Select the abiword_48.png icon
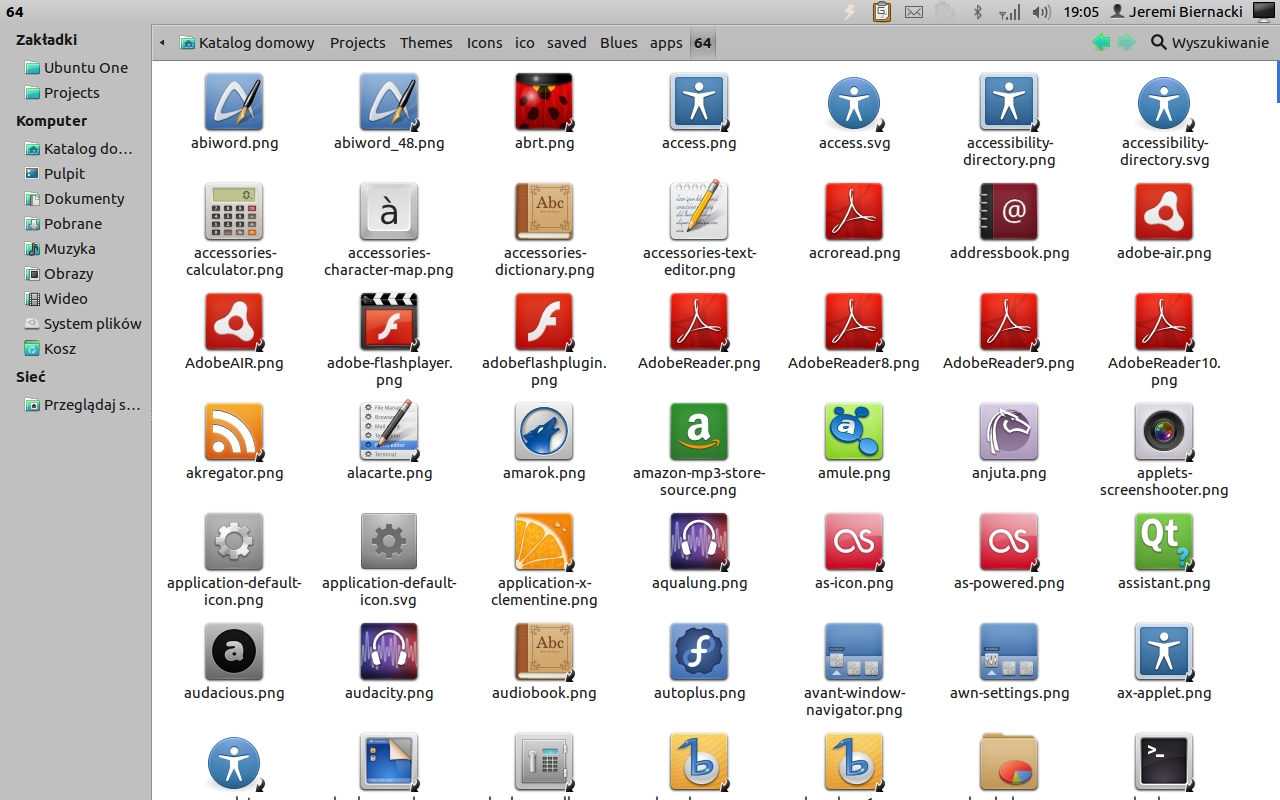The width and height of the screenshot is (1280, 800). coord(389,102)
